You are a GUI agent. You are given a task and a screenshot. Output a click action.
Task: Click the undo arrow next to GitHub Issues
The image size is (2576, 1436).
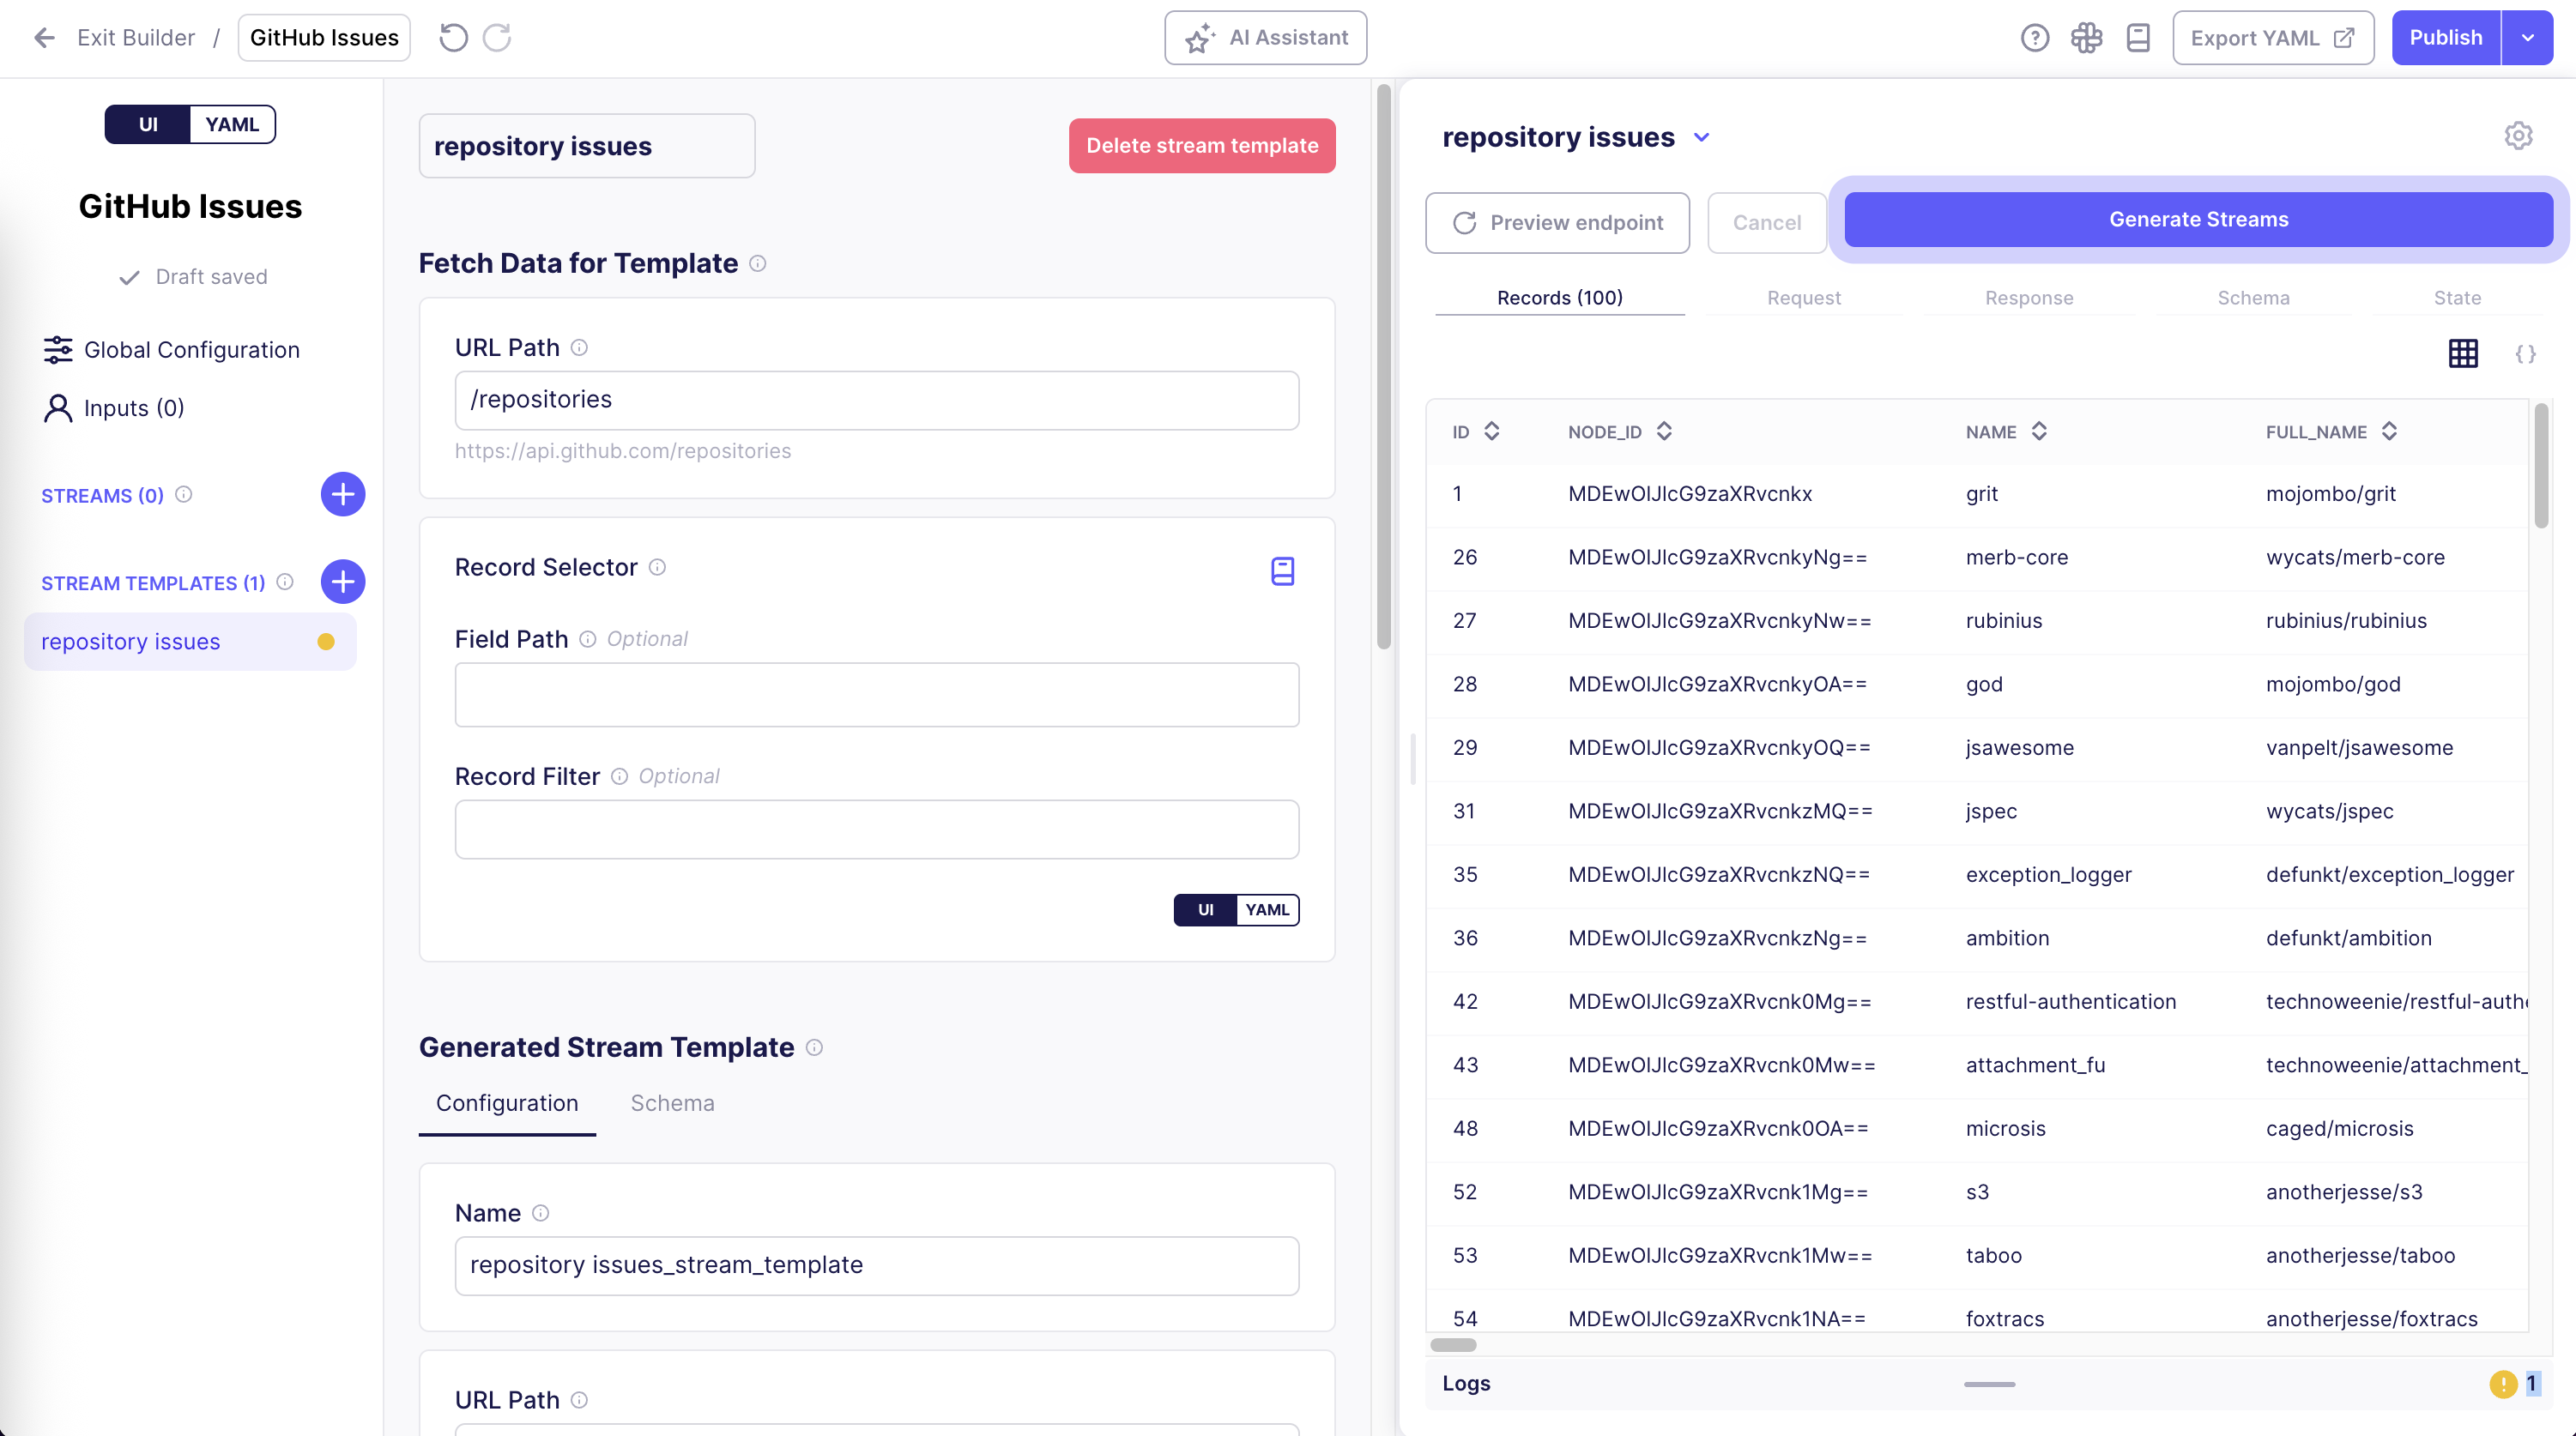pos(452,37)
